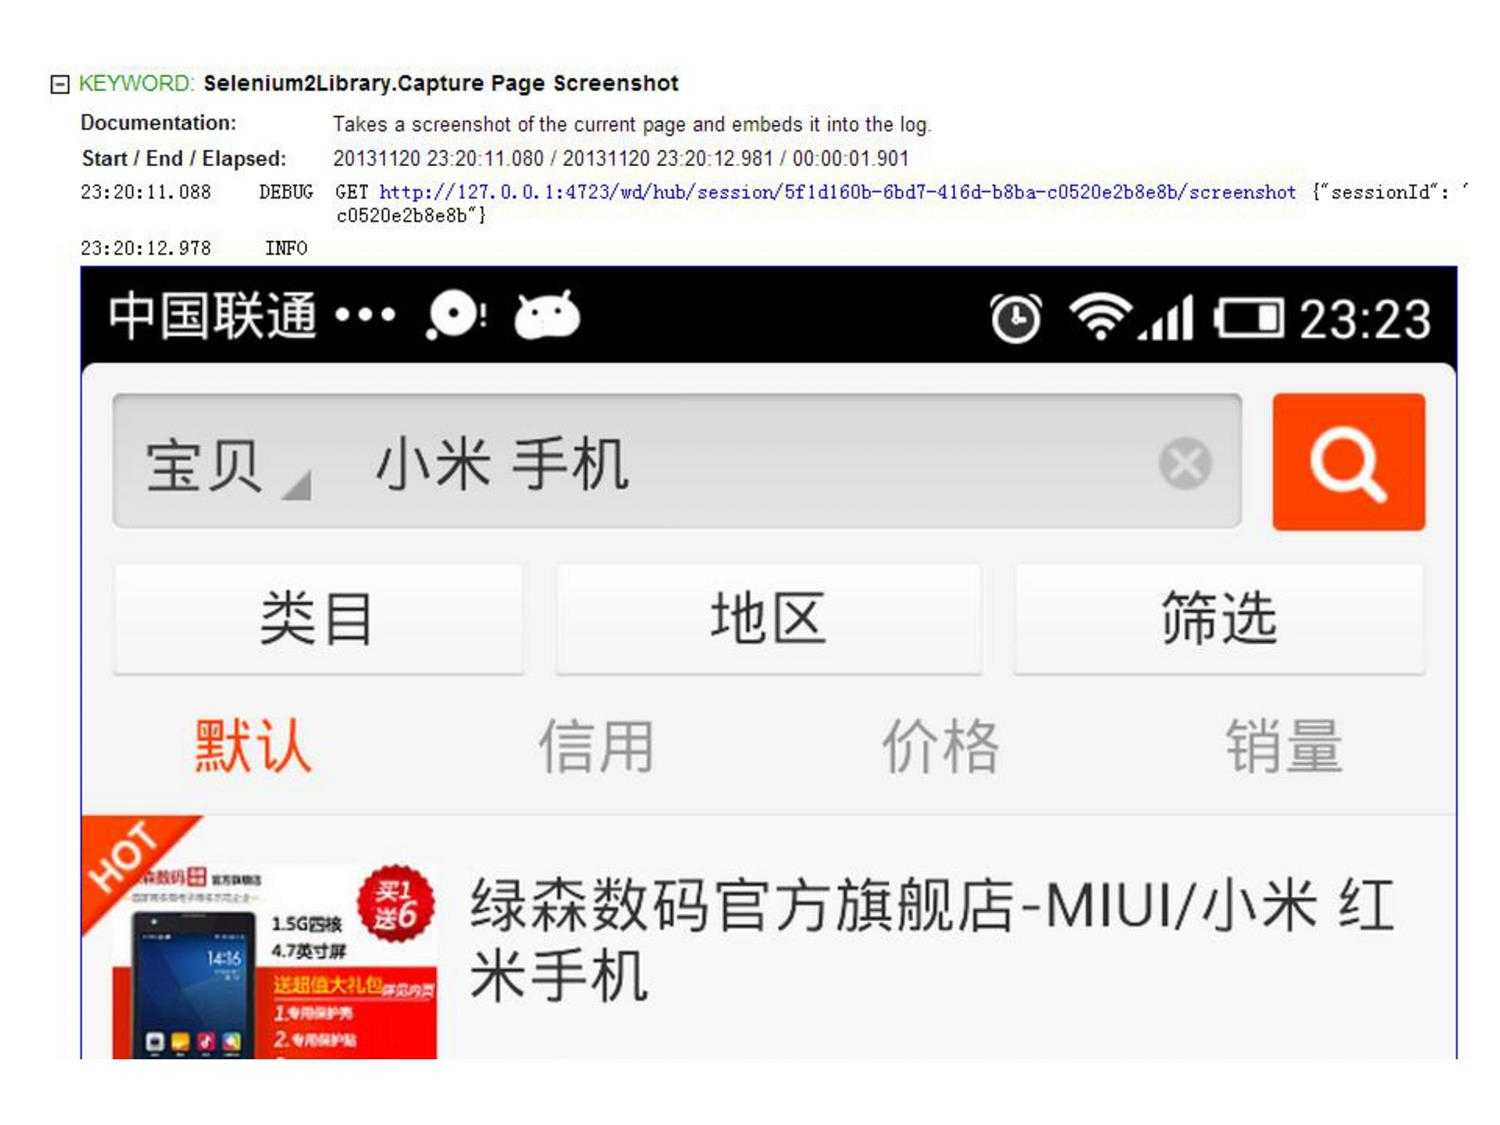Click the INFO log level text
The image size is (1500, 1125).
tap(286, 248)
